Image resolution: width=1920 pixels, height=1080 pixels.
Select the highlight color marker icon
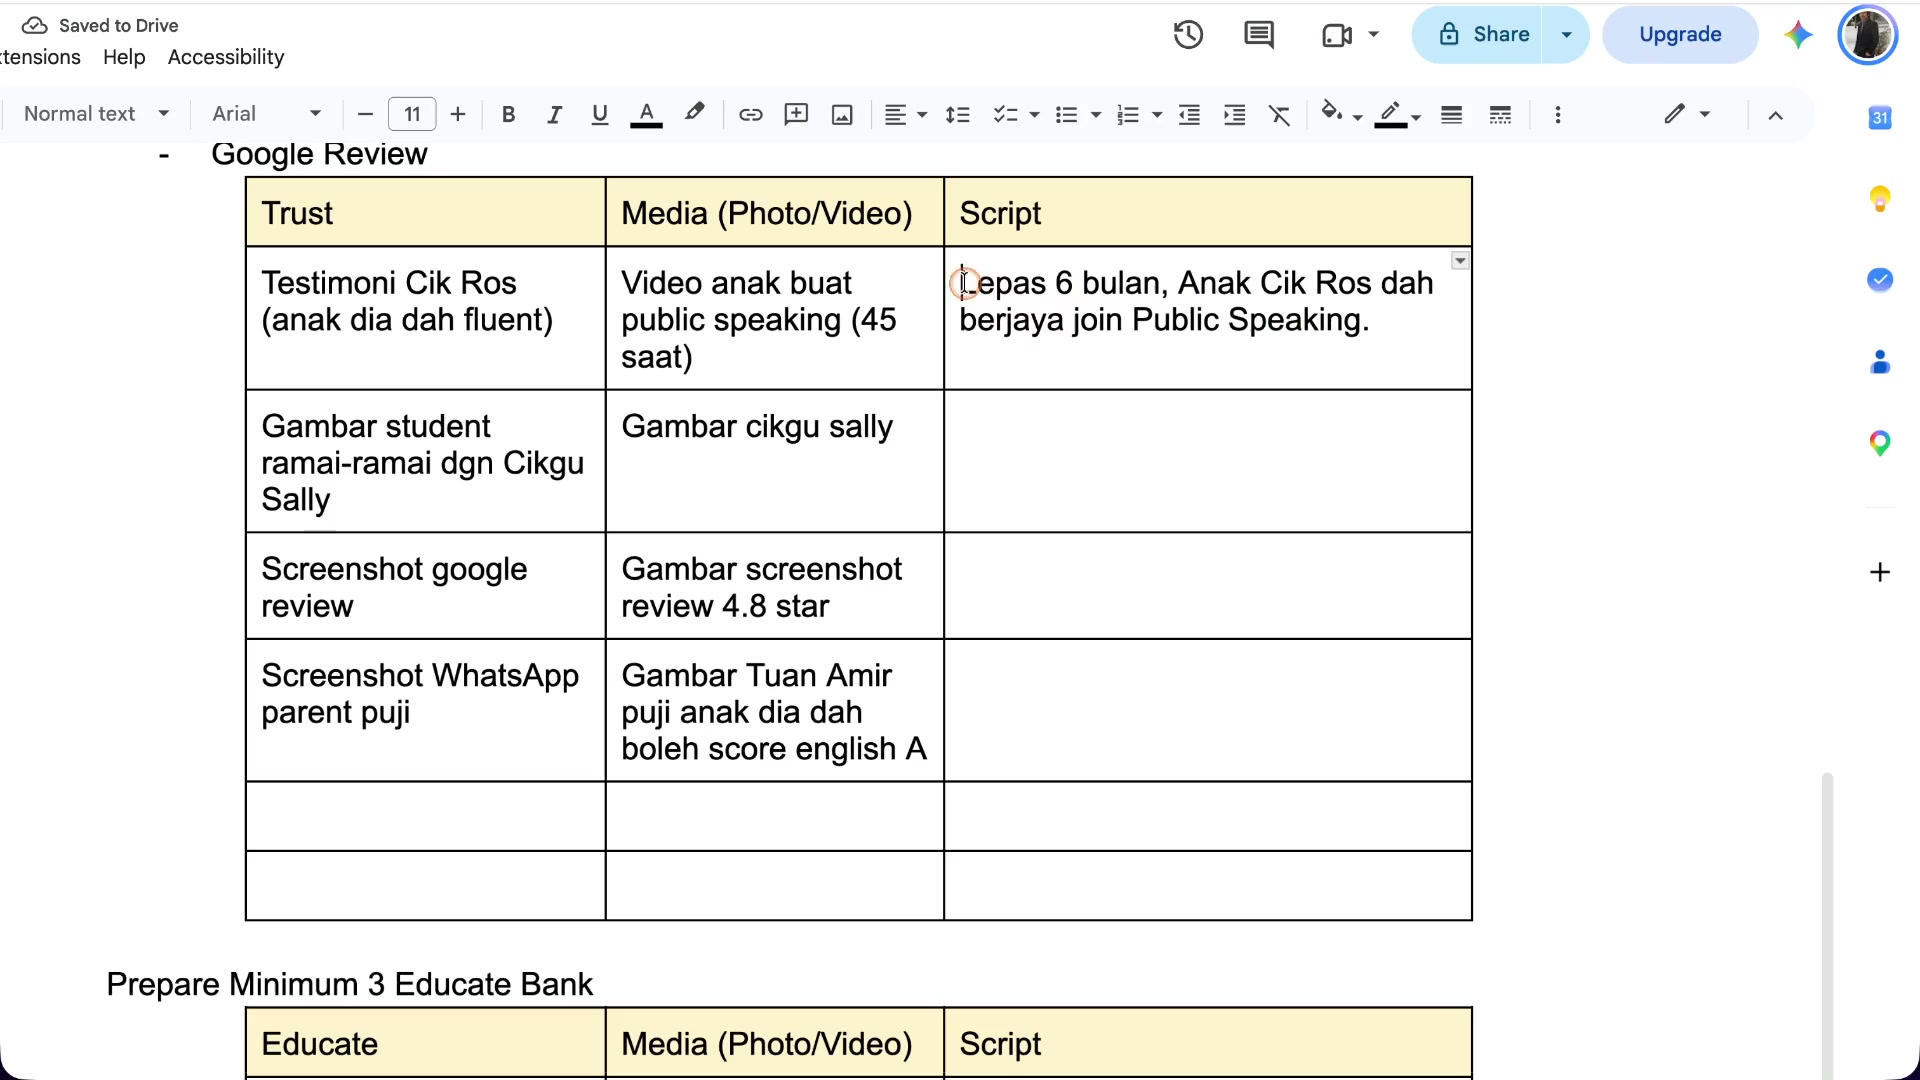coord(694,113)
